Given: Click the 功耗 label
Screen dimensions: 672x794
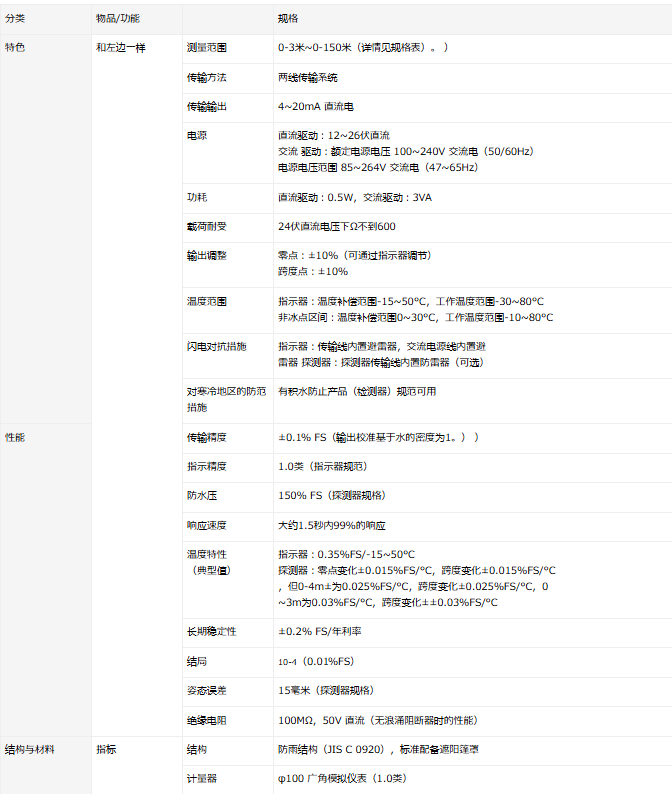Looking at the screenshot, I should coord(196,197).
